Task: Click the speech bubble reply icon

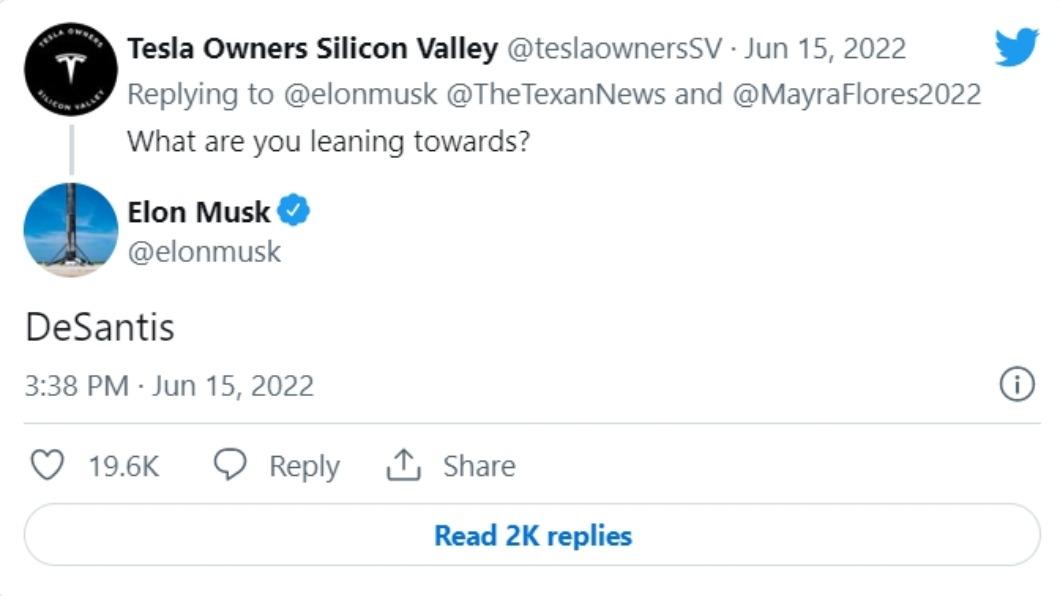Action: click(230, 465)
